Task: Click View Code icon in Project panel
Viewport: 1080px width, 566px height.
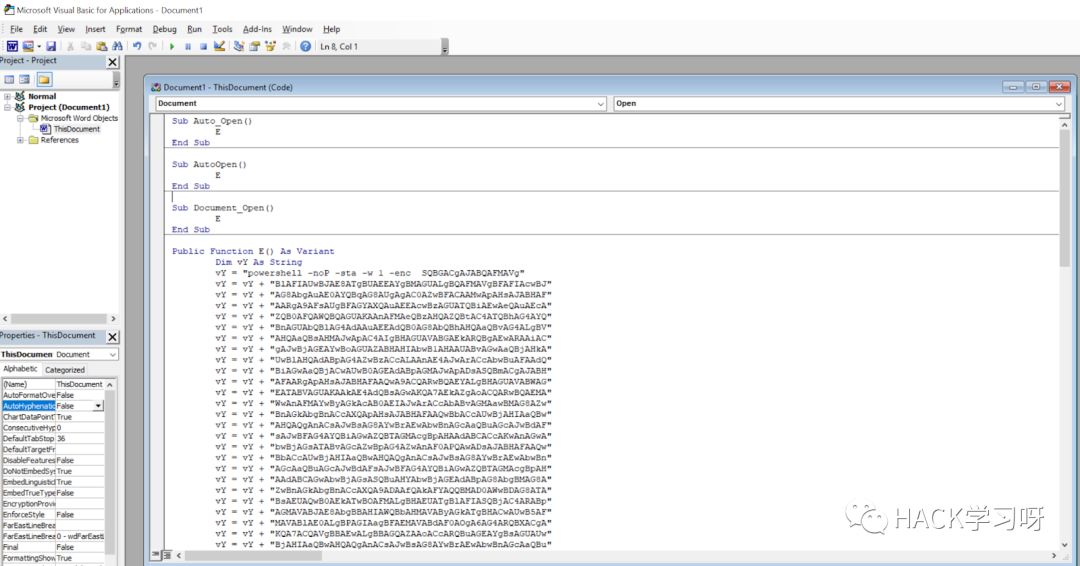Action: [x=9, y=80]
